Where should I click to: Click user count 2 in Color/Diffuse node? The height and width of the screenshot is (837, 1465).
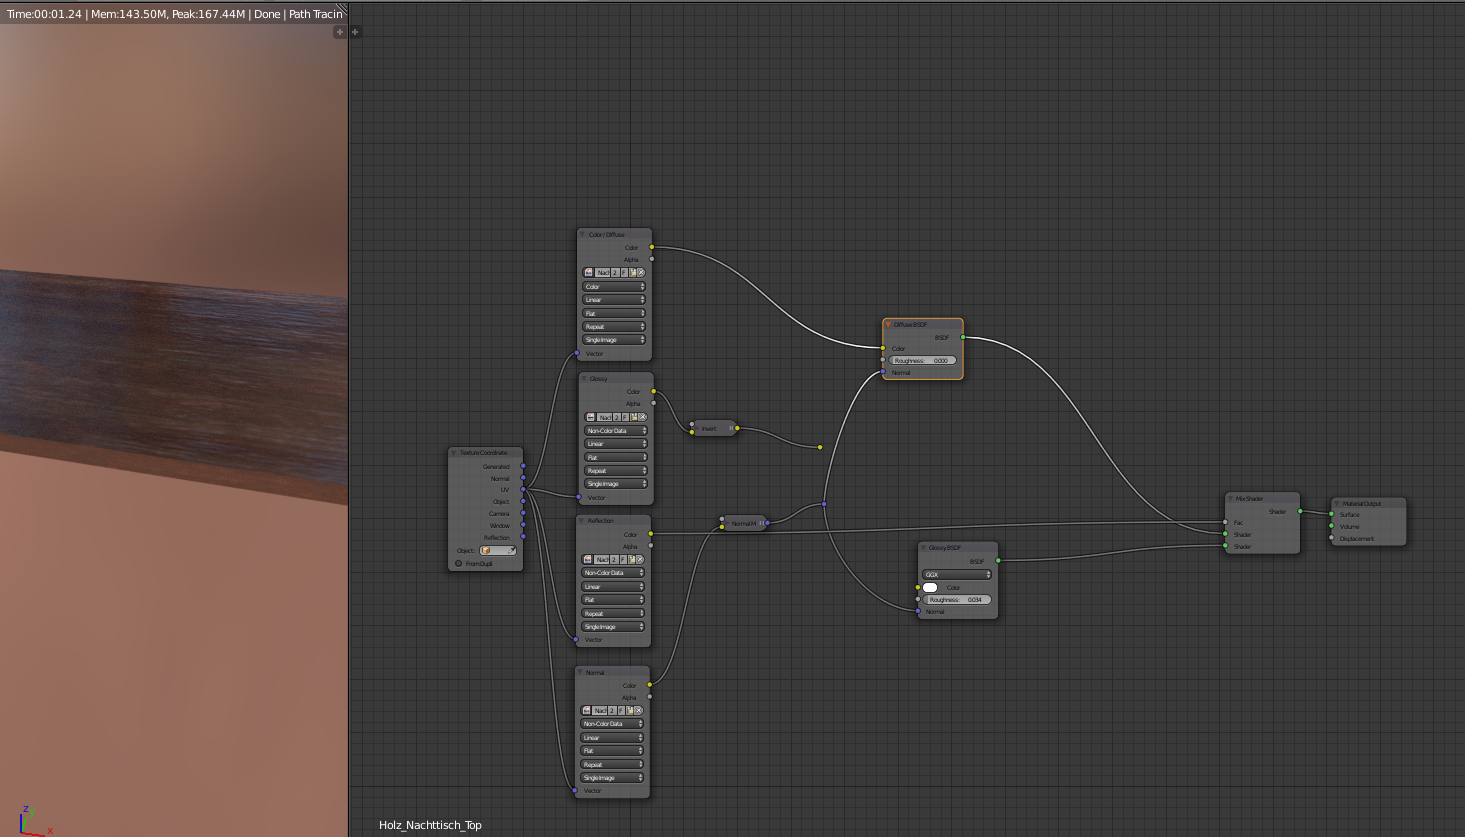pyautogui.click(x=615, y=272)
